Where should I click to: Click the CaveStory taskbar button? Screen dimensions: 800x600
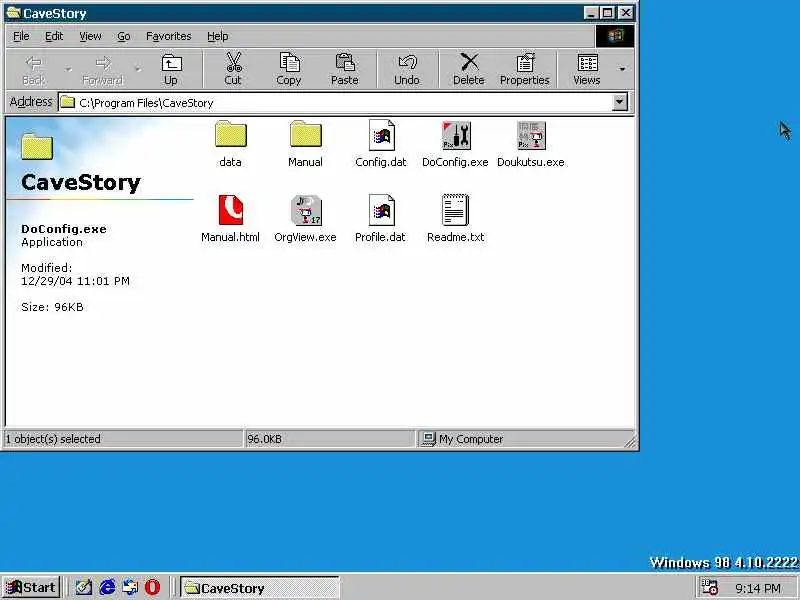[260, 588]
